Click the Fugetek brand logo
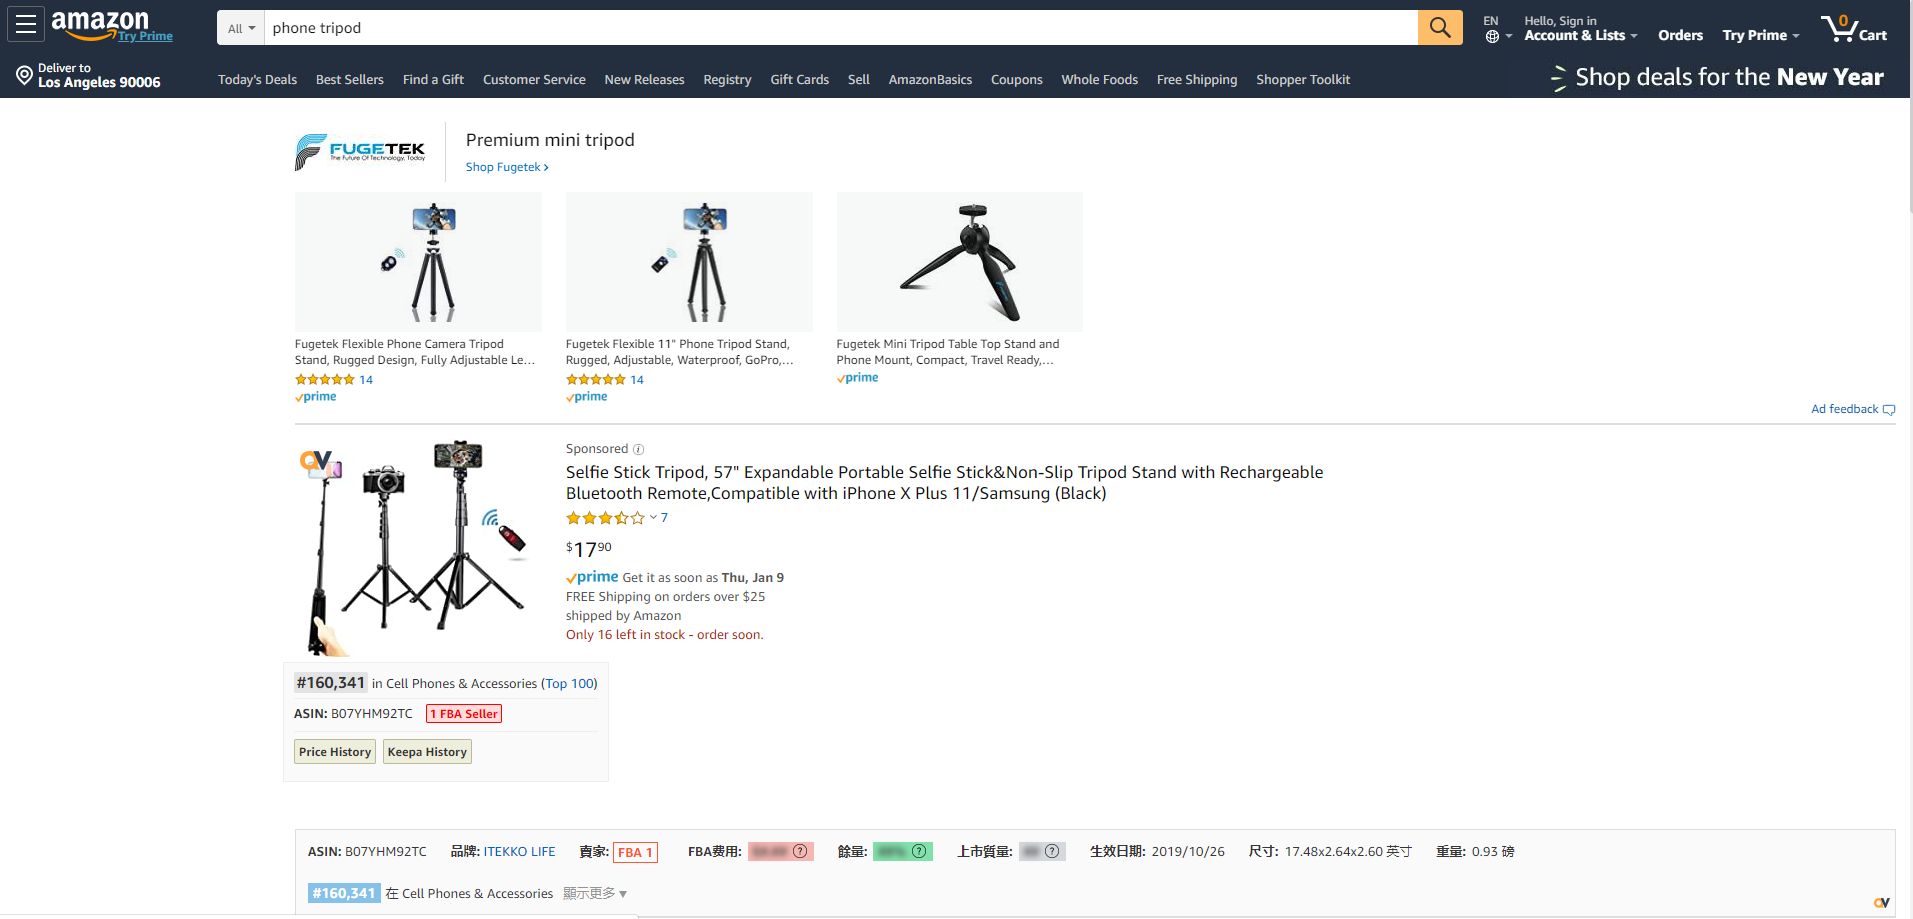The image size is (1913, 919). pos(361,151)
